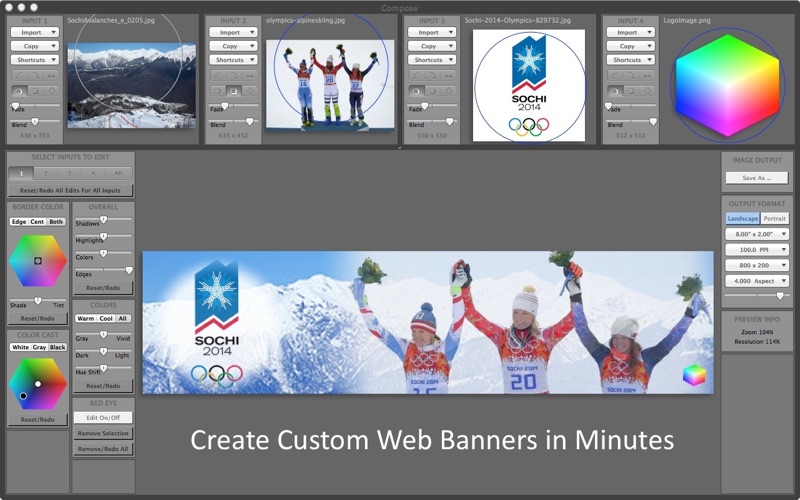The width and height of the screenshot is (800, 500).
Task: Open Input 2 Shortcuts dropdown
Action: click(233, 60)
